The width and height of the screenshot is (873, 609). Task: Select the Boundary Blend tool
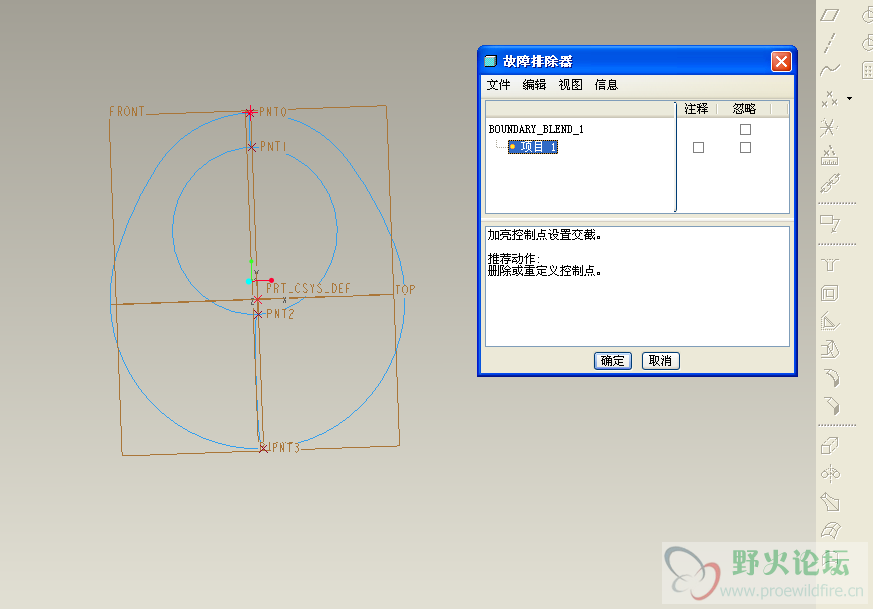click(830, 530)
